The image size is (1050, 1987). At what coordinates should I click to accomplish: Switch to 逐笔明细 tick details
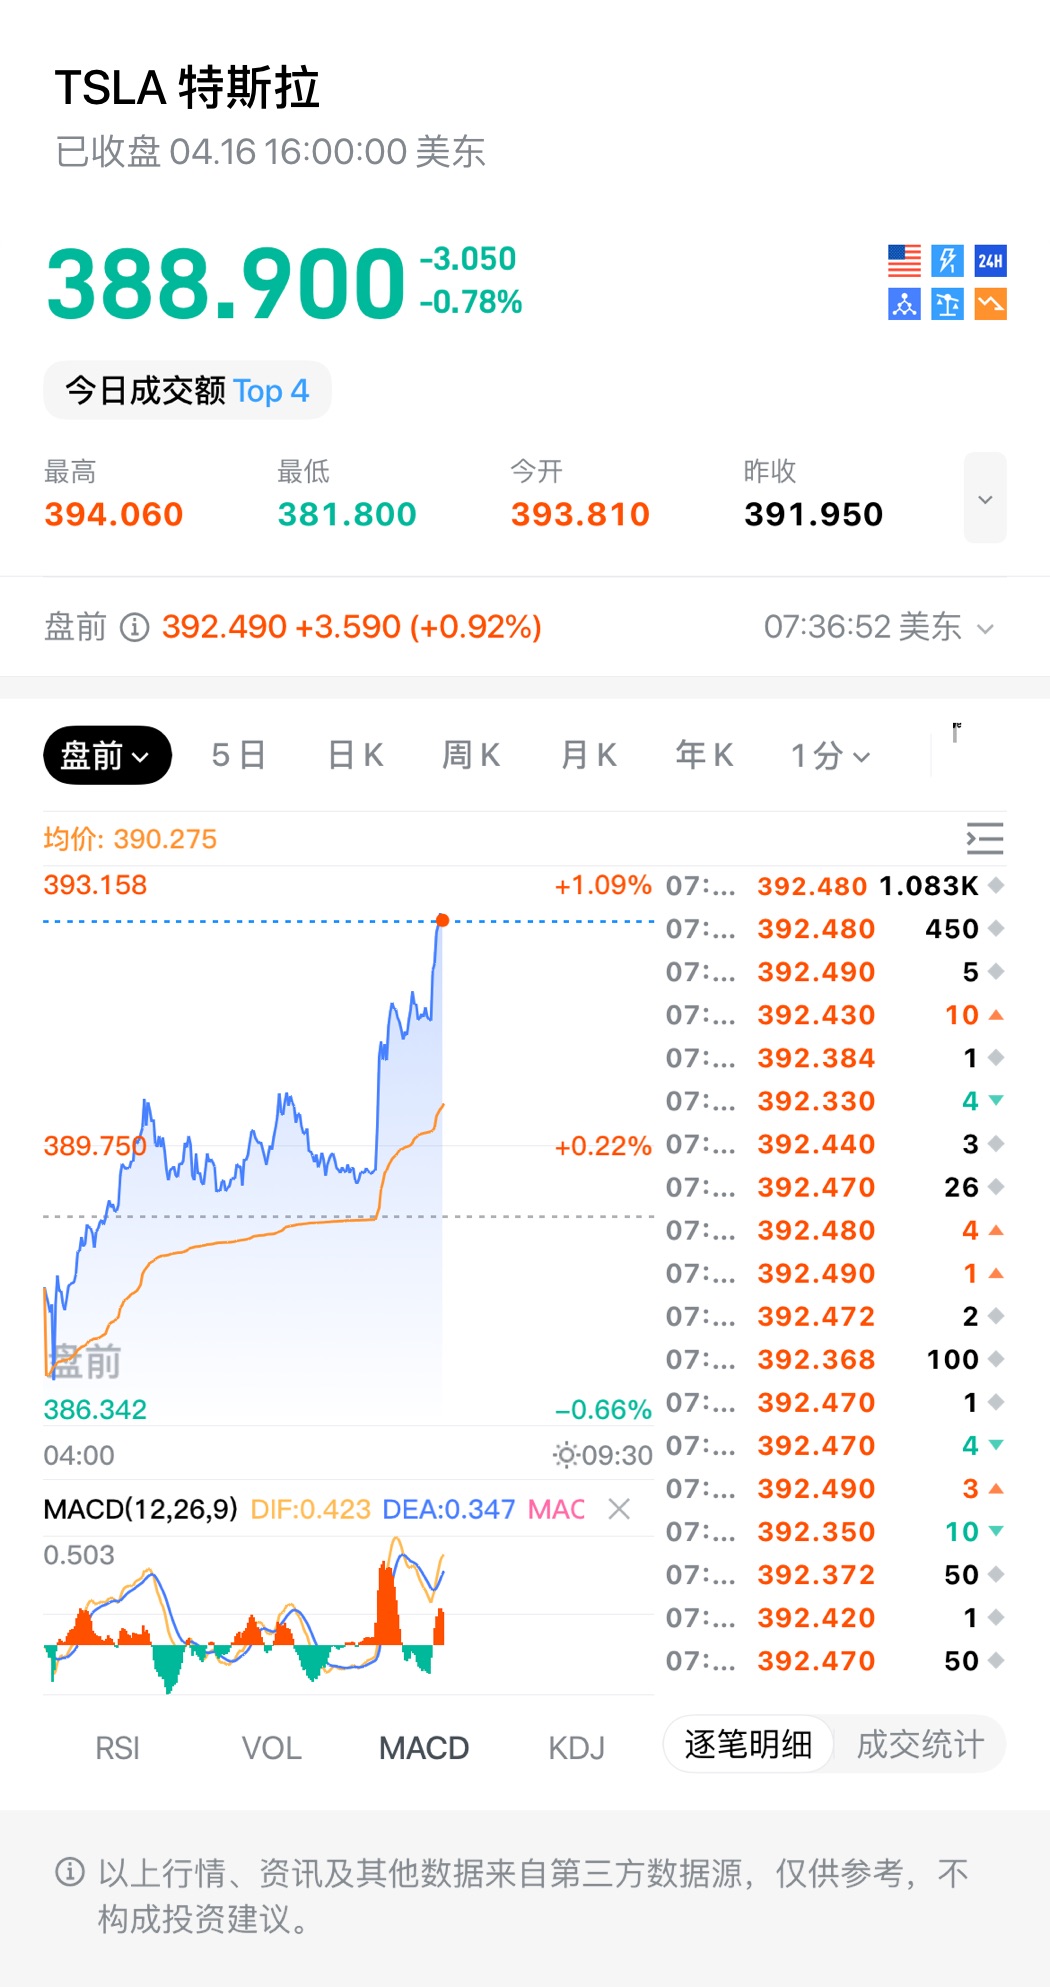coord(748,1744)
